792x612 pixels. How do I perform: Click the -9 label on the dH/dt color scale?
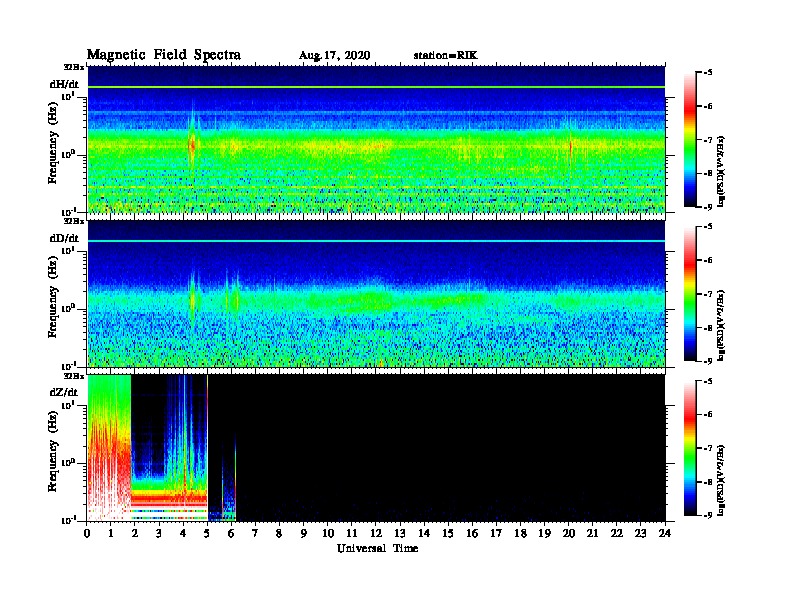point(706,207)
